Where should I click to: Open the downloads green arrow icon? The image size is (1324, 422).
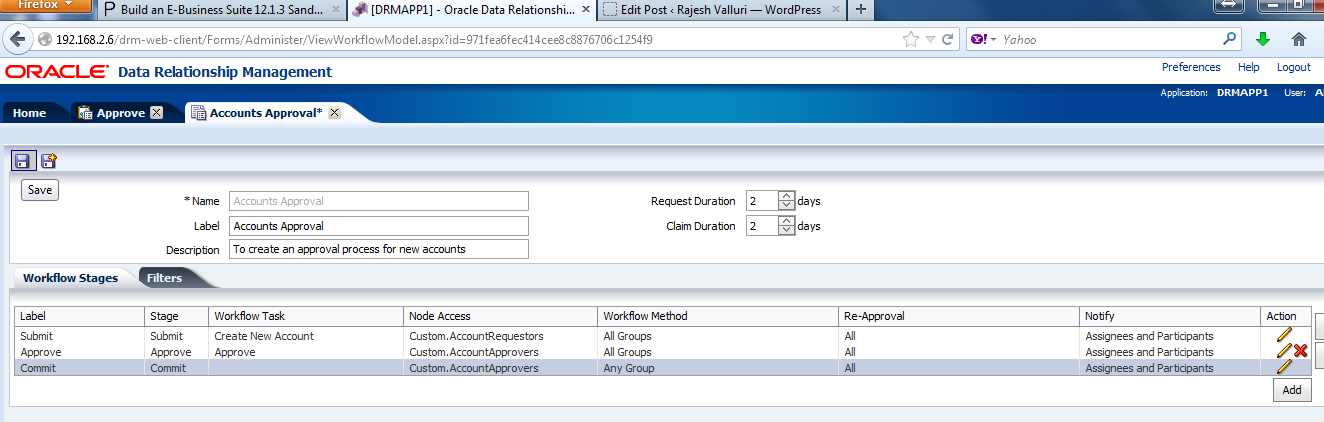[x=1263, y=40]
